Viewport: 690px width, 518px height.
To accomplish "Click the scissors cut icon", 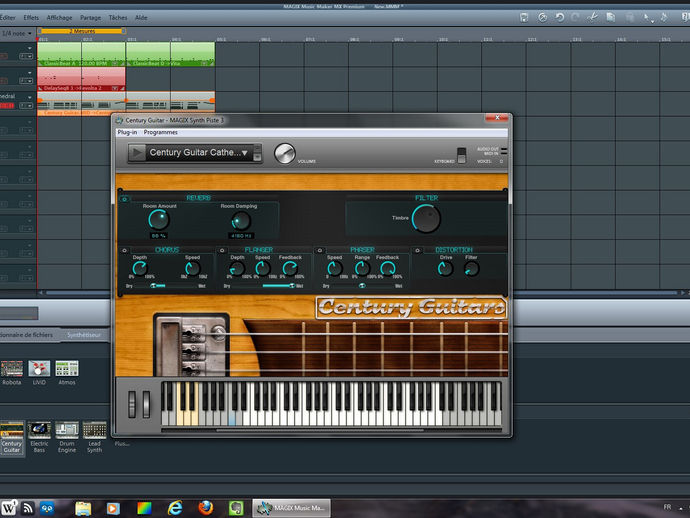I will tap(592, 18).
